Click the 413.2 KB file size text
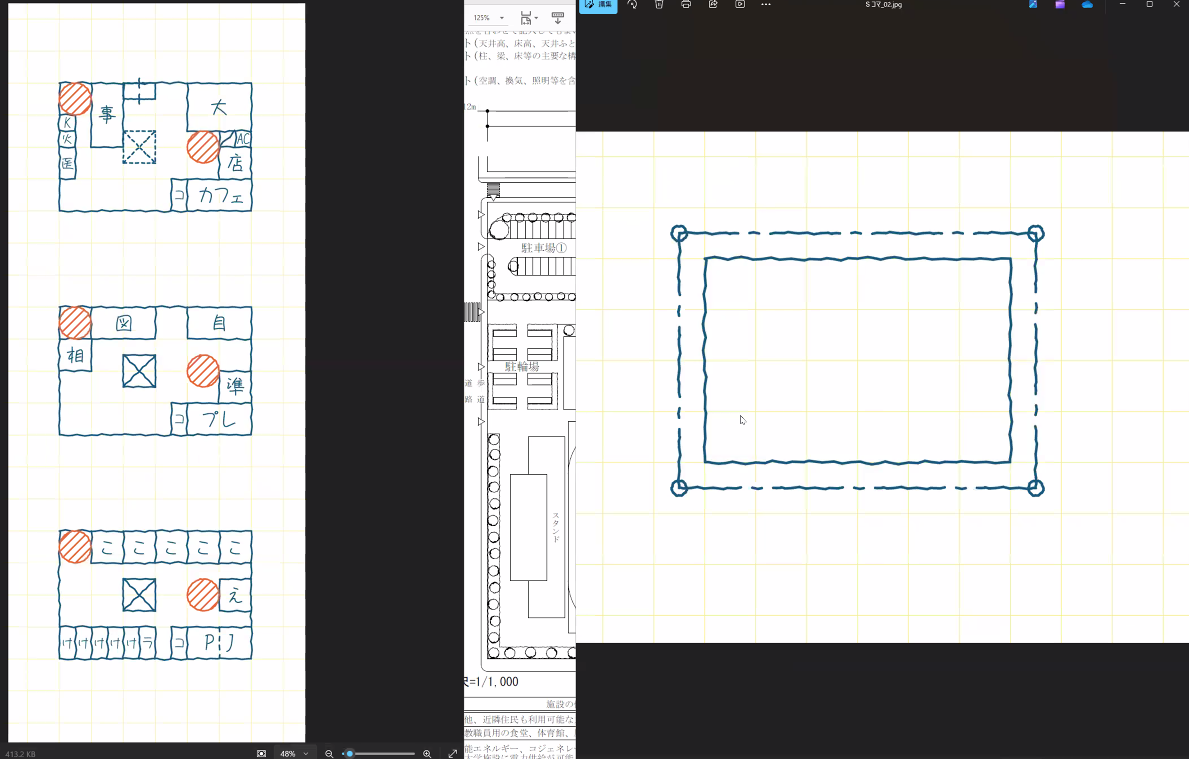The width and height of the screenshot is (1189, 759). pyautogui.click(x=20, y=754)
